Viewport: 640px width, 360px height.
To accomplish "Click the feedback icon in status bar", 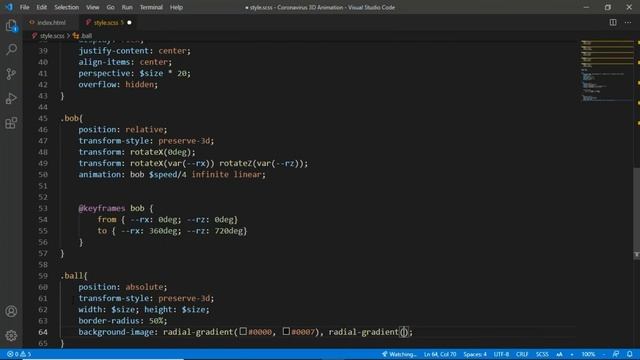I will point(616,354).
